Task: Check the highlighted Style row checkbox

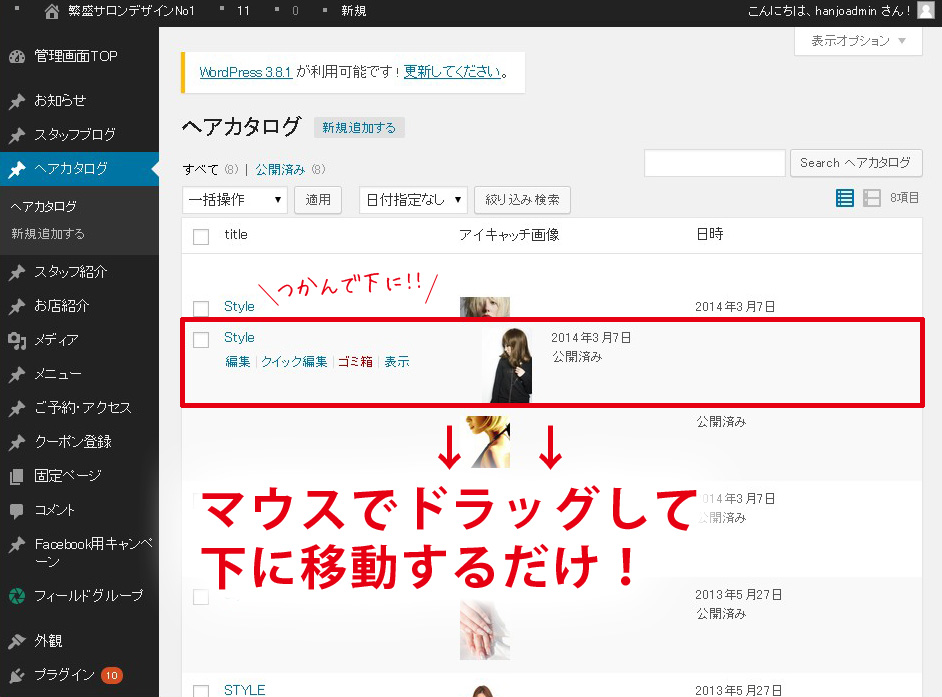Action: (x=201, y=340)
